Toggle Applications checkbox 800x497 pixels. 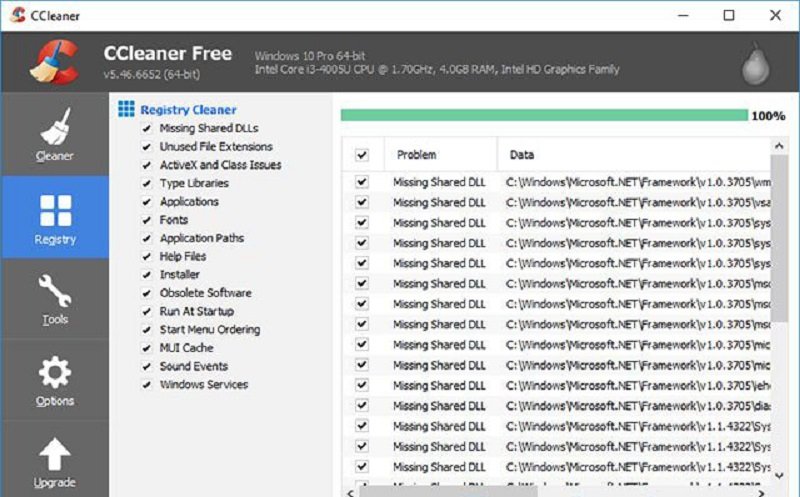point(147,202)
